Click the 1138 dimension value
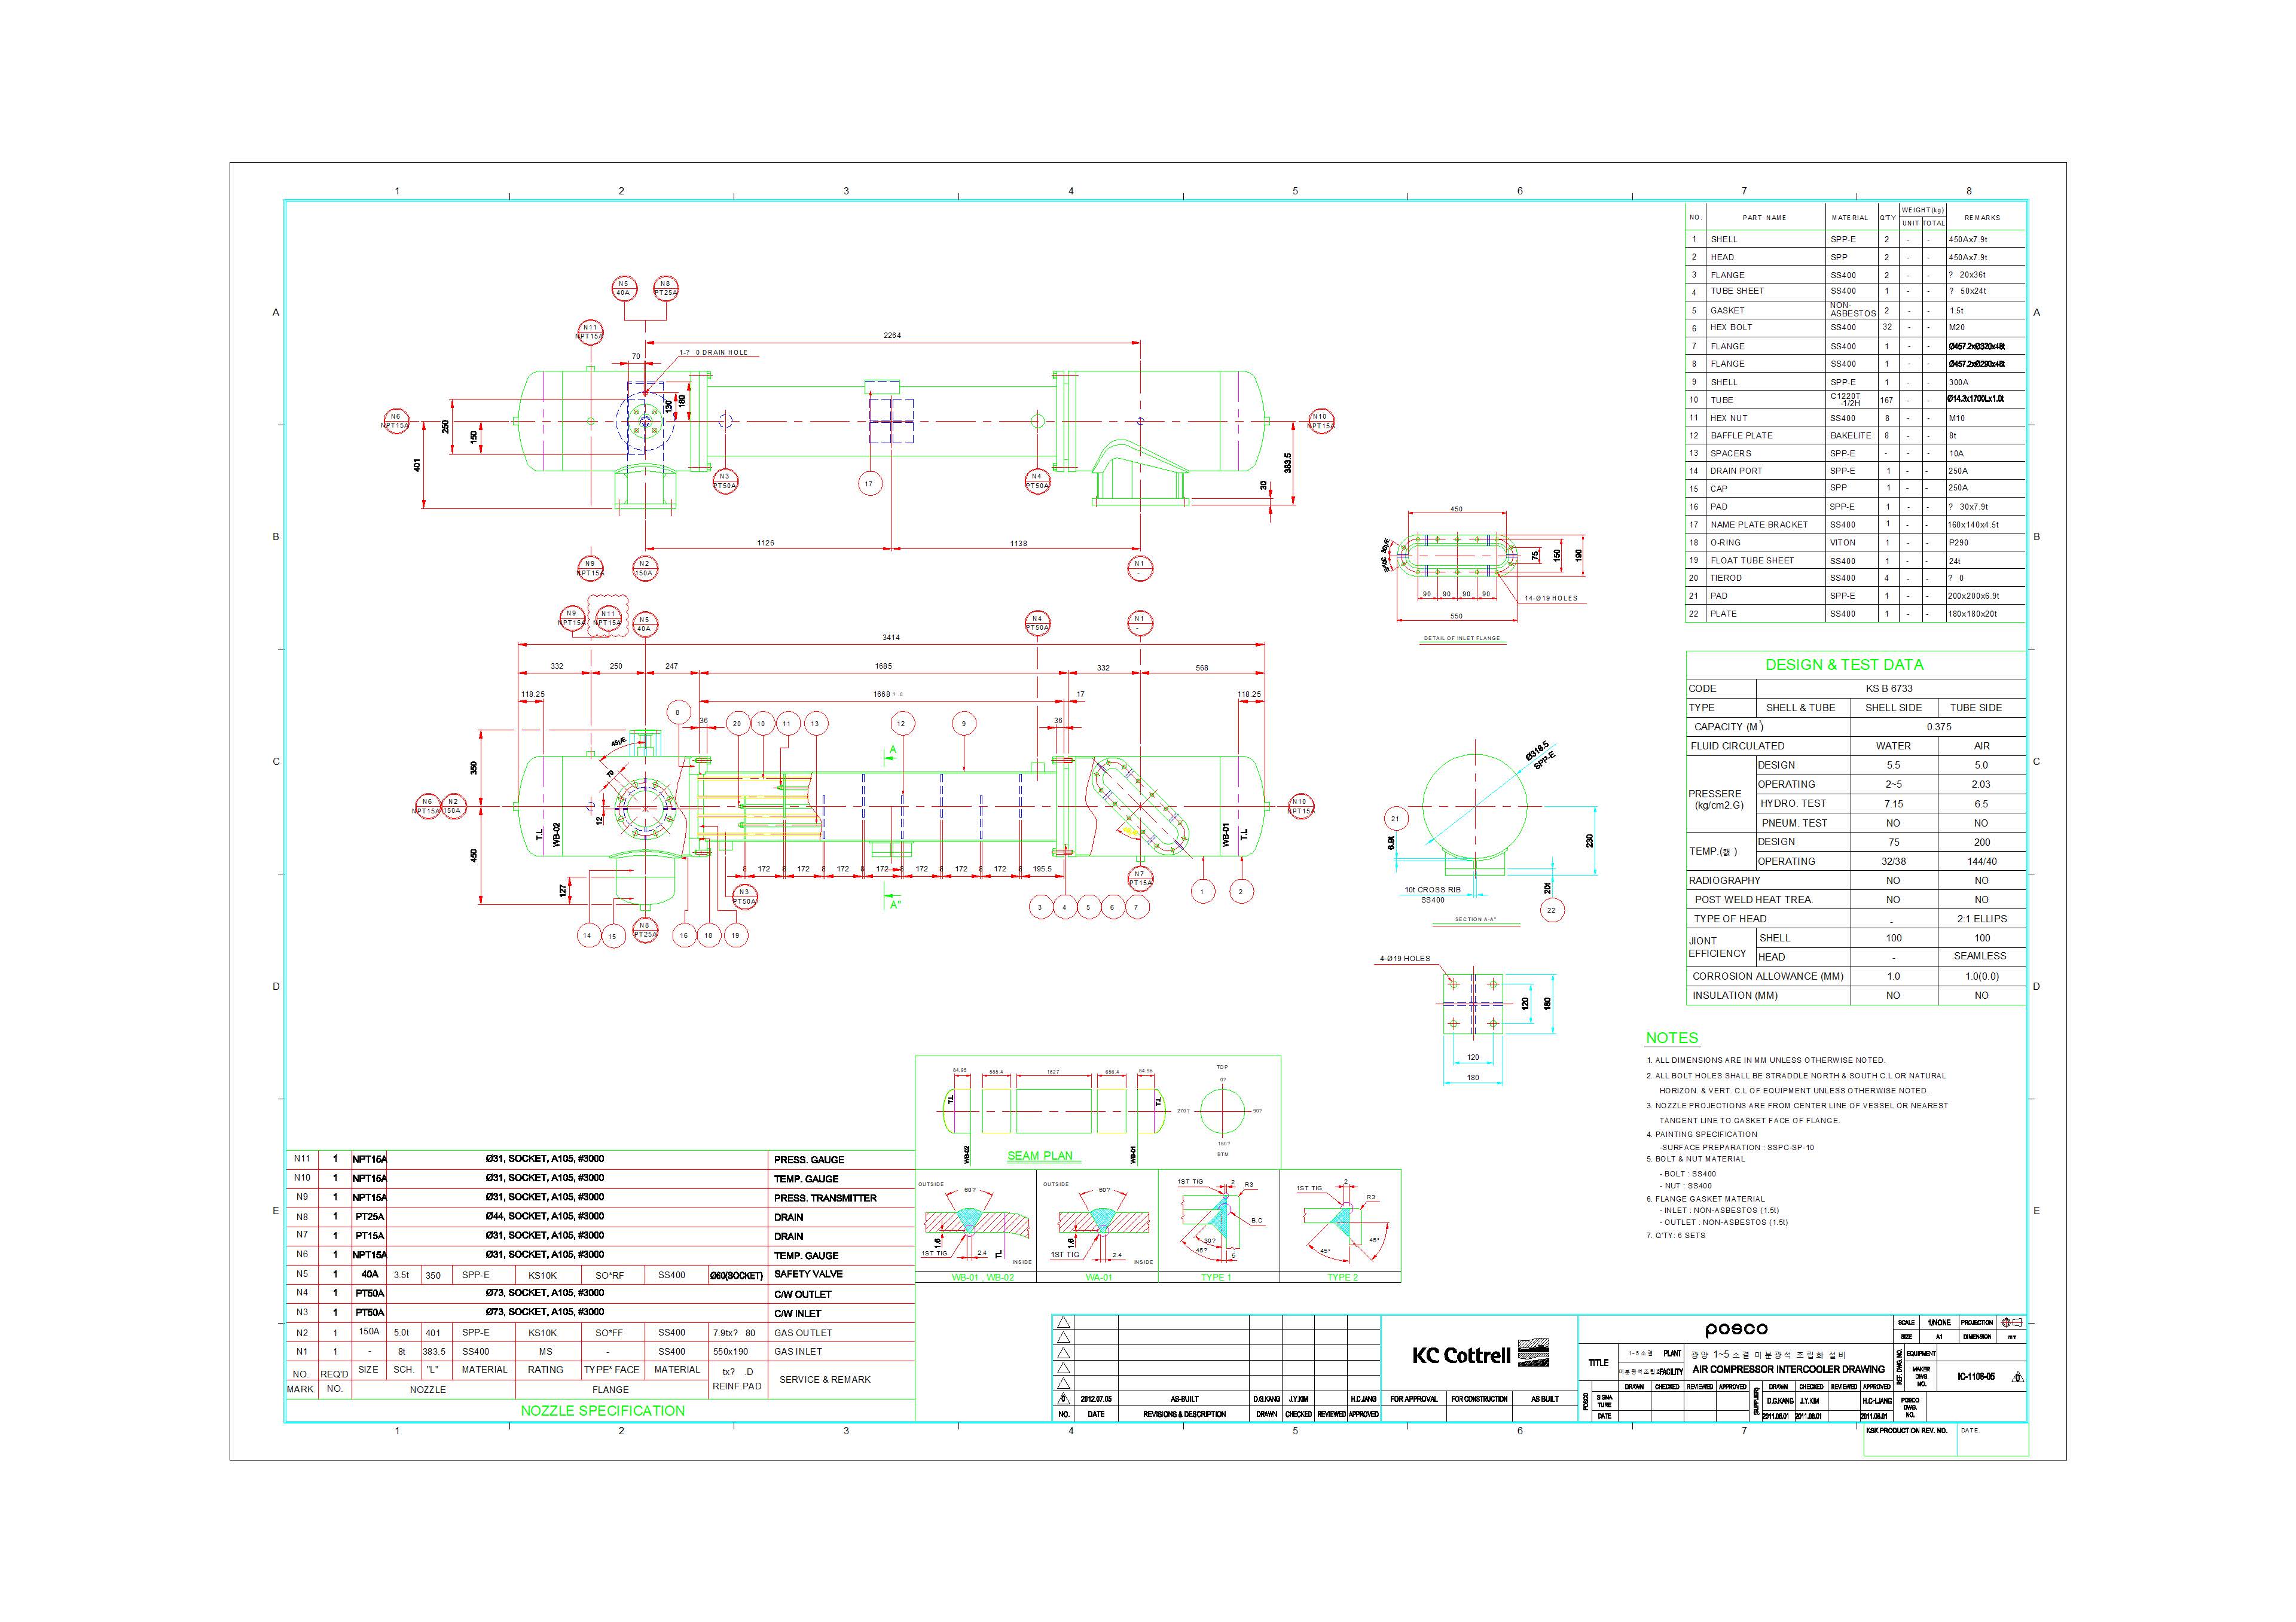Viewport: 2296px width, 1622px height. (1018, 543)
